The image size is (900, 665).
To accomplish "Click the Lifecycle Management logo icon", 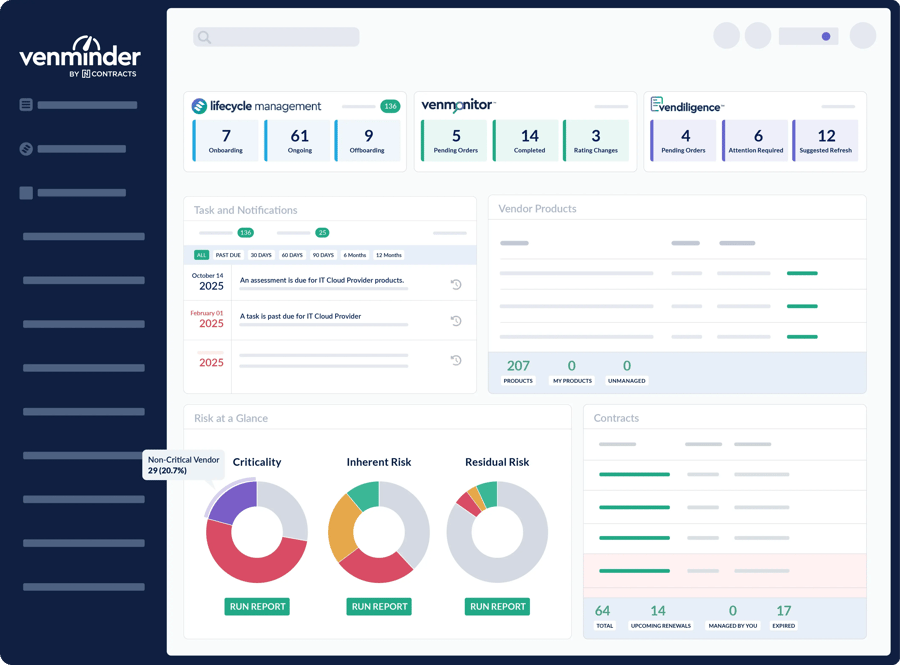I will tap(199, 106).
